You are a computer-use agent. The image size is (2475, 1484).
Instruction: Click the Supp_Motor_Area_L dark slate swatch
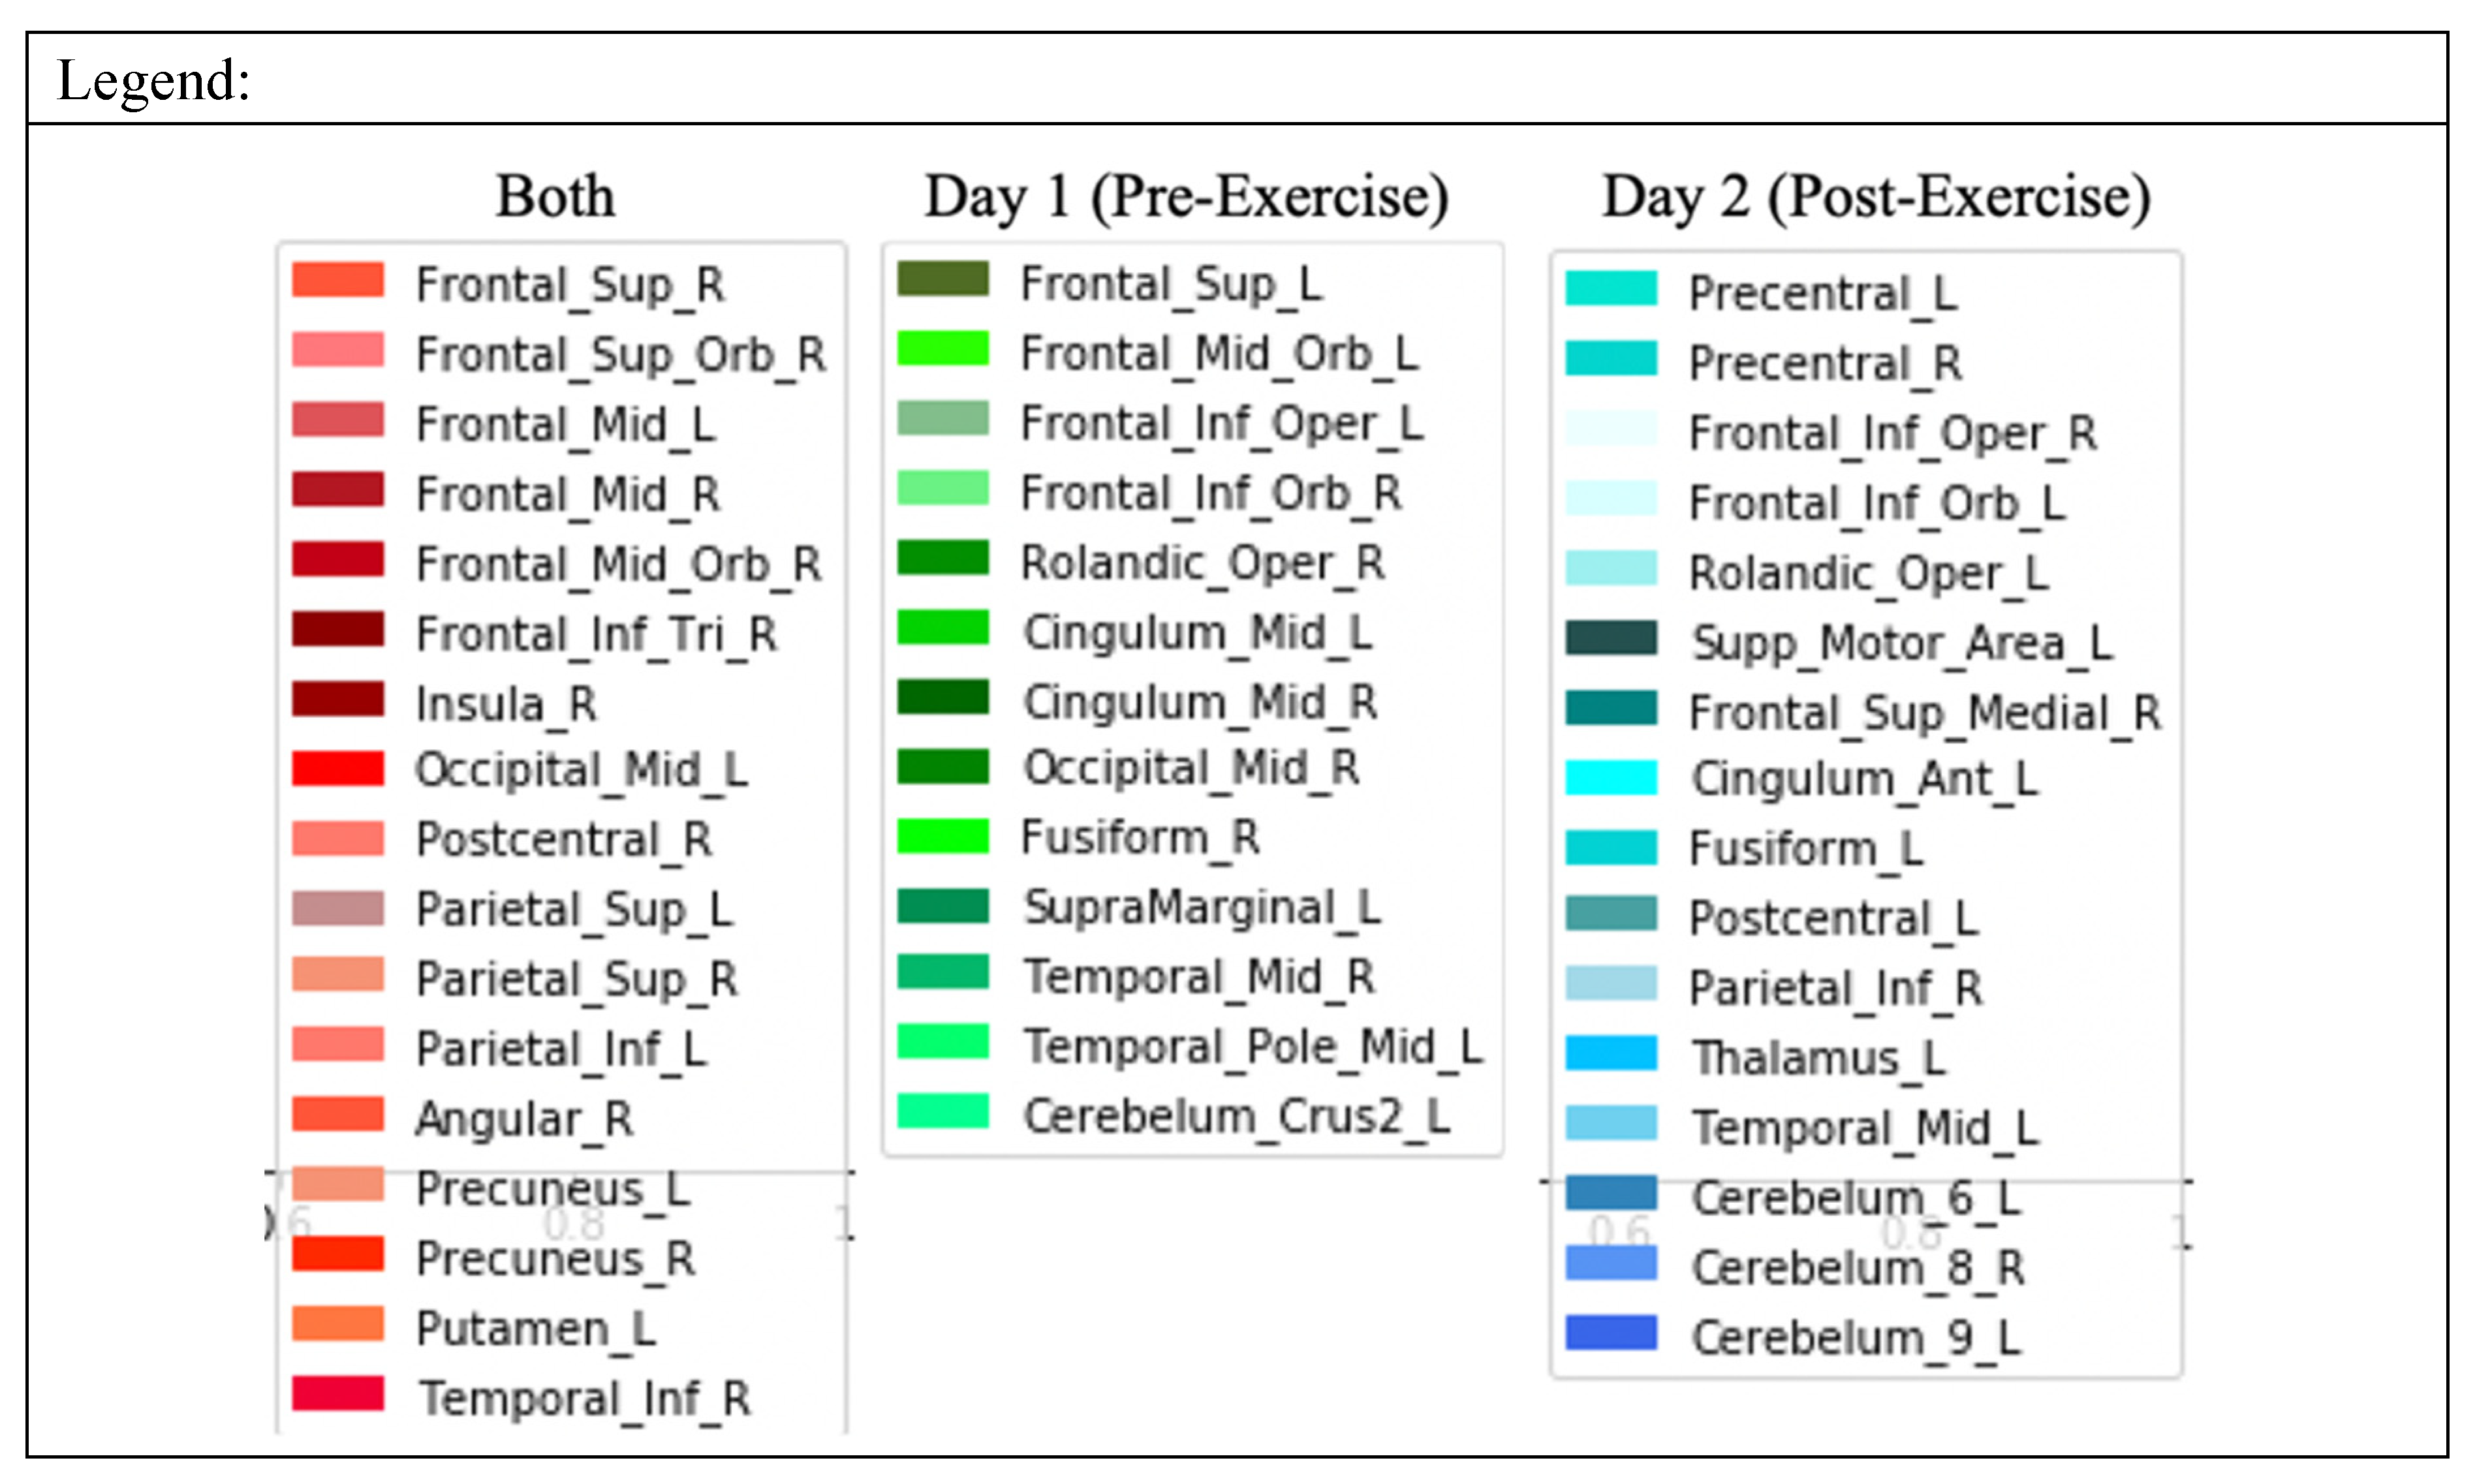tap(1611, 638)
